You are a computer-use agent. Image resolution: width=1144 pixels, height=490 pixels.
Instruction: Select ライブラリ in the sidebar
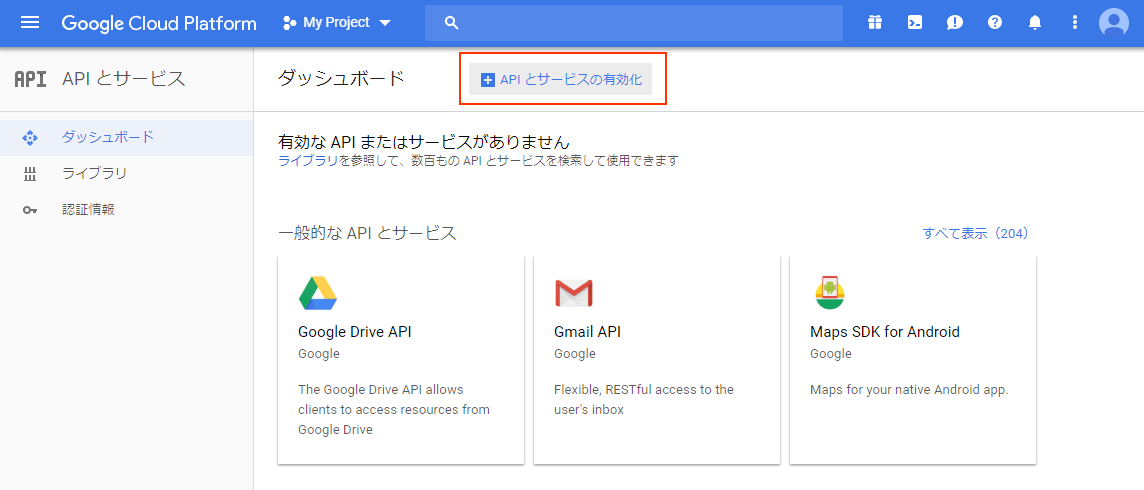click(127, 174)
